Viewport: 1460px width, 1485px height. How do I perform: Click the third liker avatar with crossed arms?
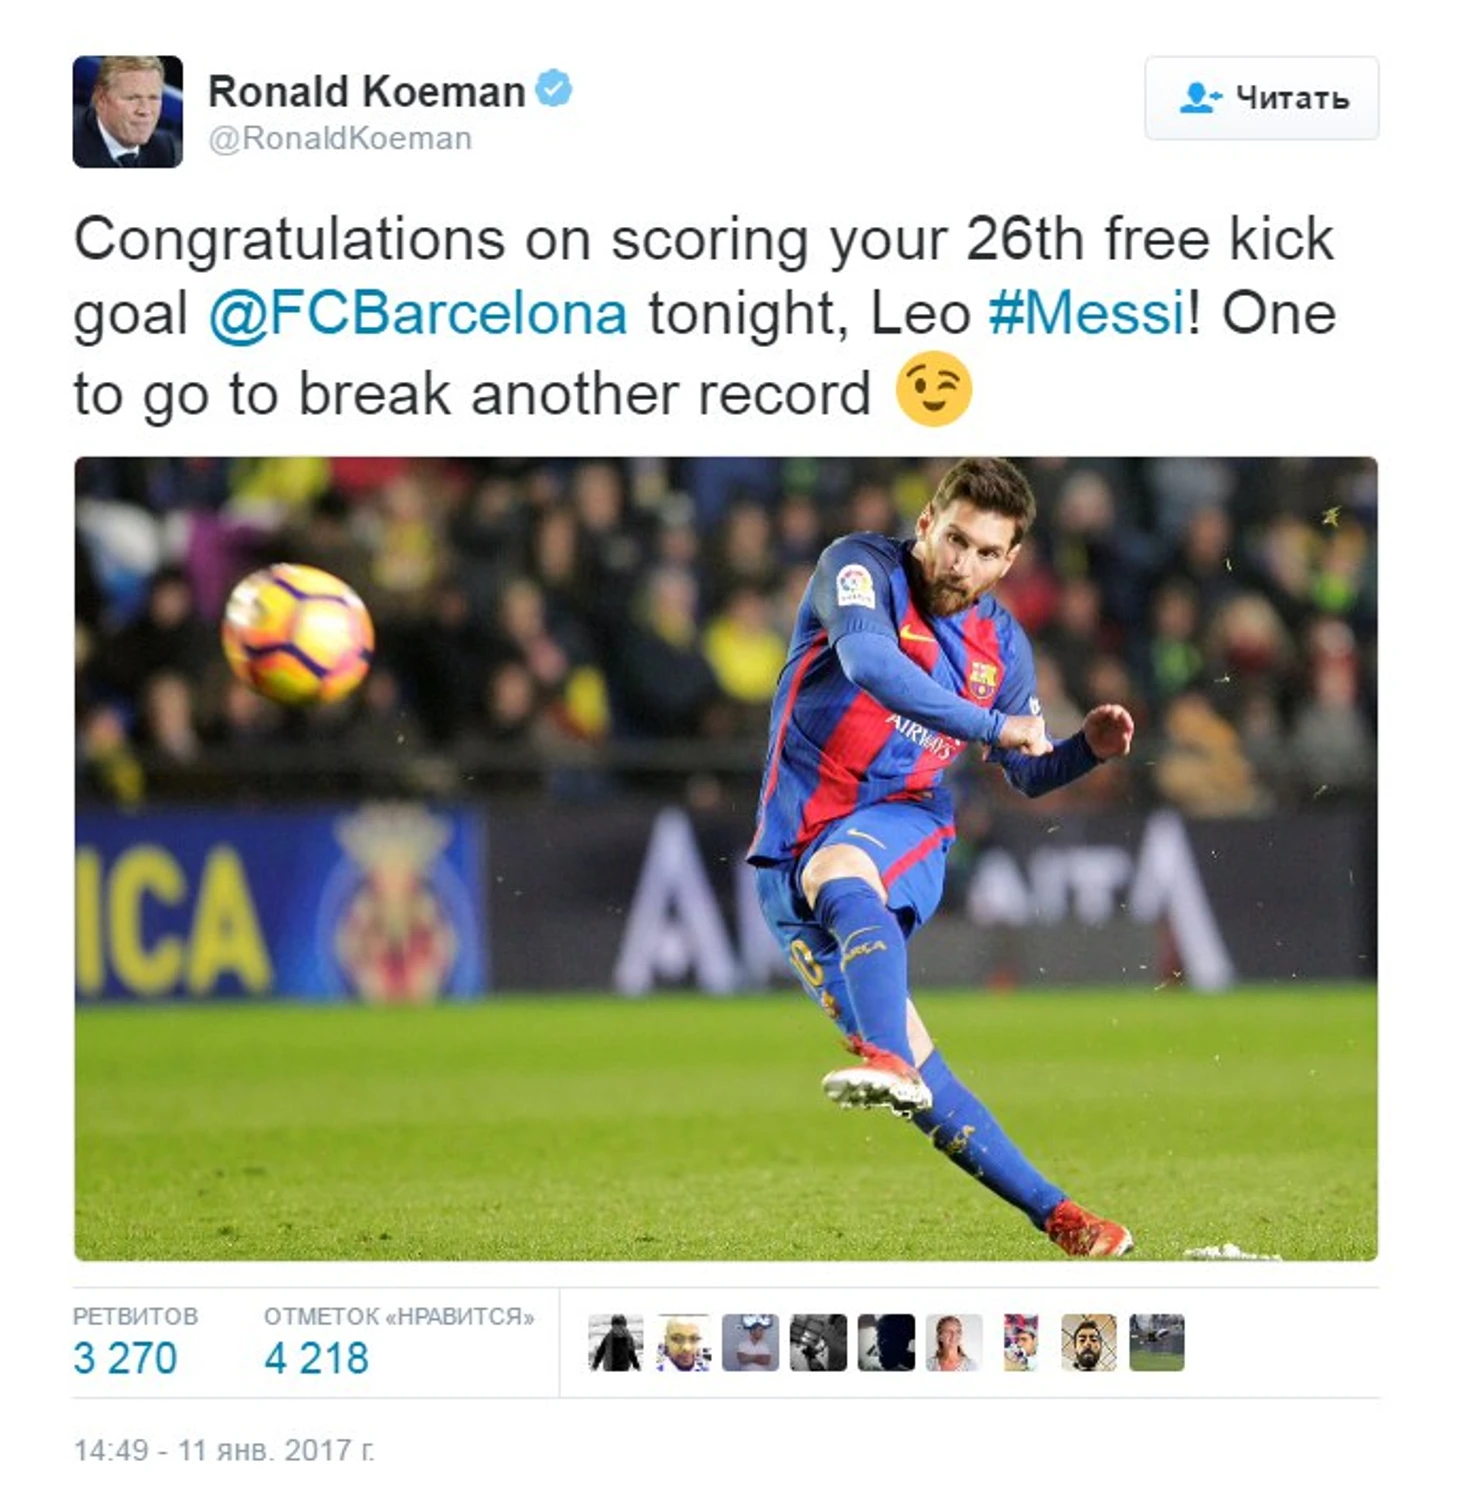[x=751, y=1342]
